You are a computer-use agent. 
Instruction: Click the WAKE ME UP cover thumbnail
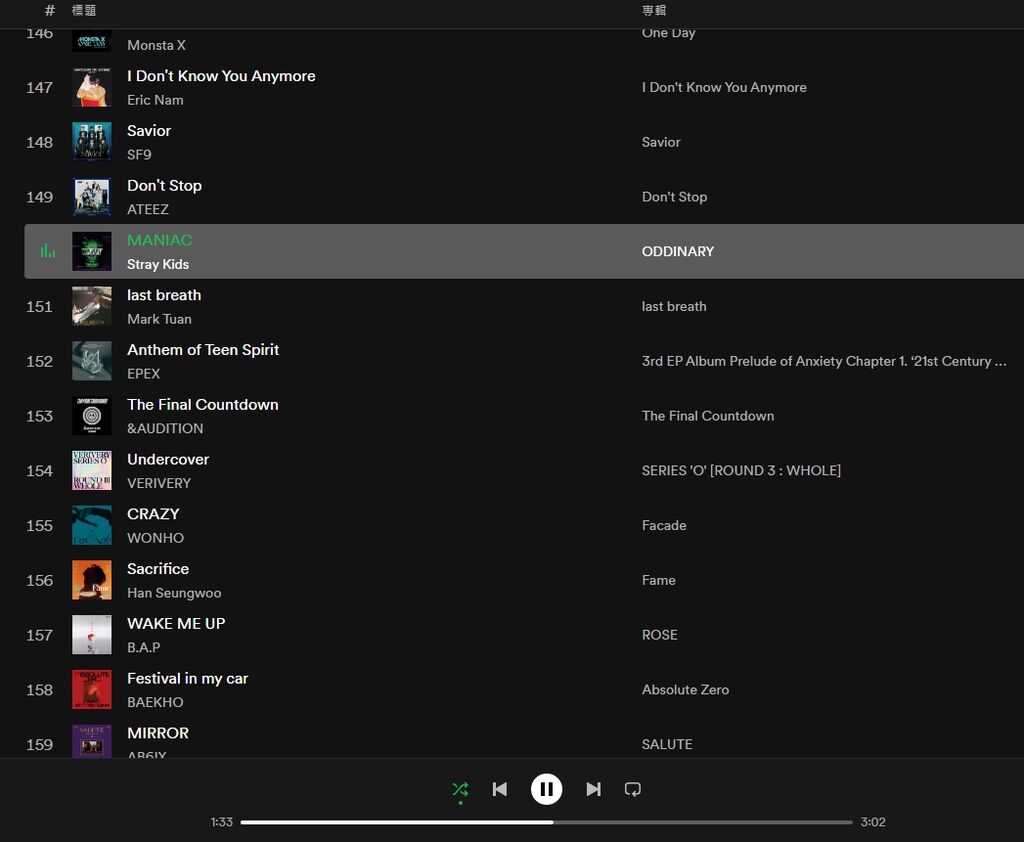(91, 635)
